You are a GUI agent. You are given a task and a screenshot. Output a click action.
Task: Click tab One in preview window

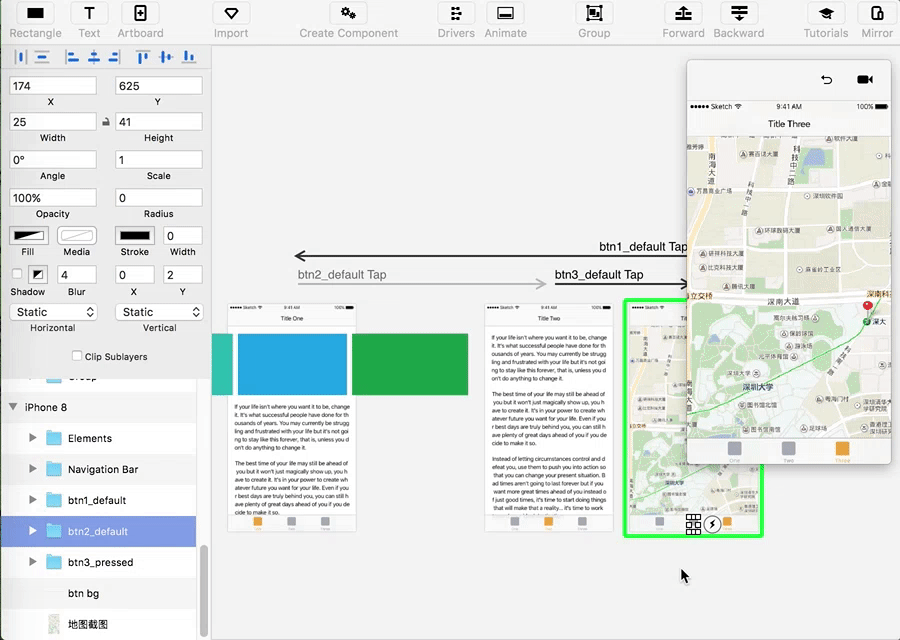point(734,451)
